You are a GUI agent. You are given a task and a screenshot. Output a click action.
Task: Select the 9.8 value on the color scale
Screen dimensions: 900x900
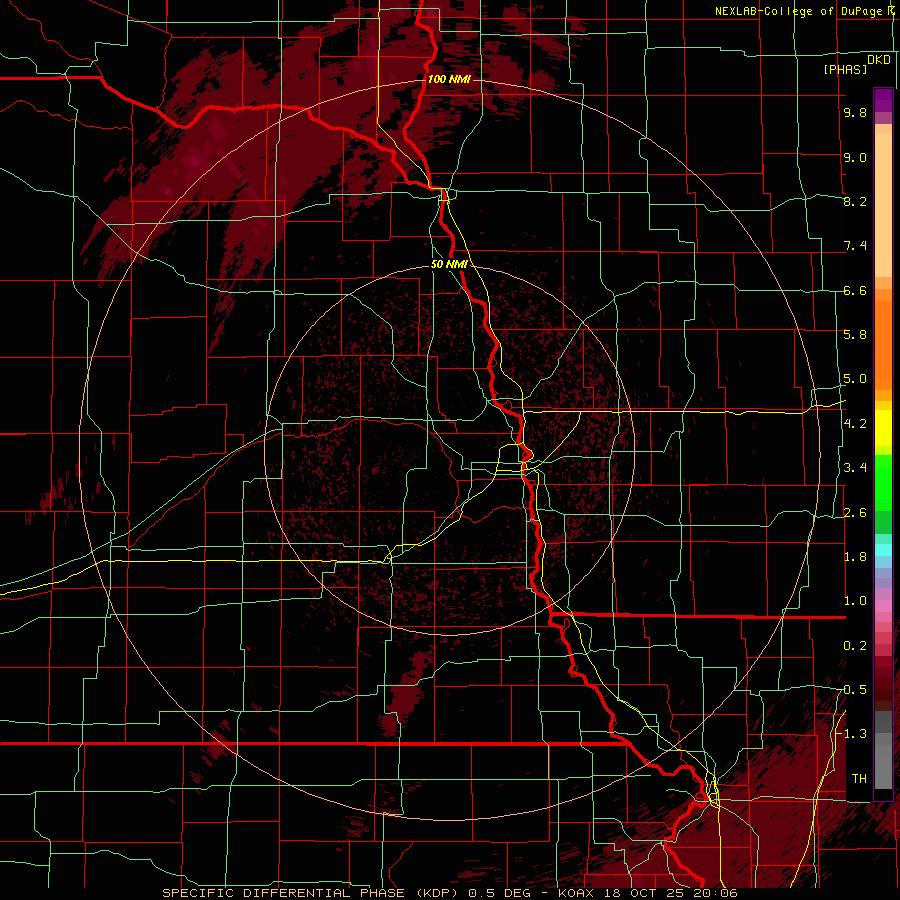click(855, 112)
